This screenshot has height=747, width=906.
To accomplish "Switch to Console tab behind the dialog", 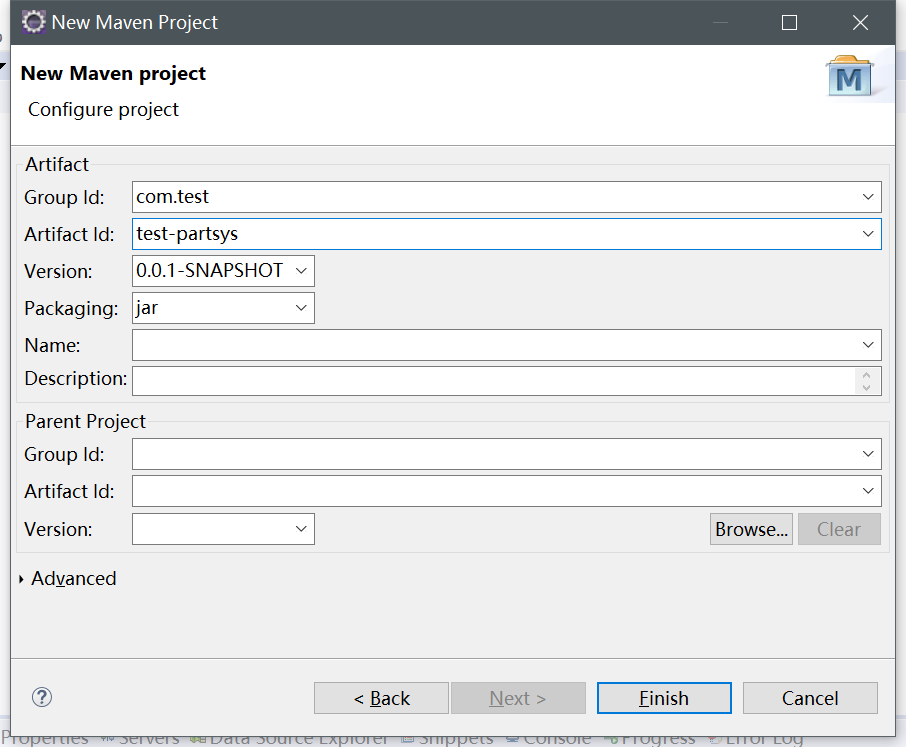I will [549, 739].
